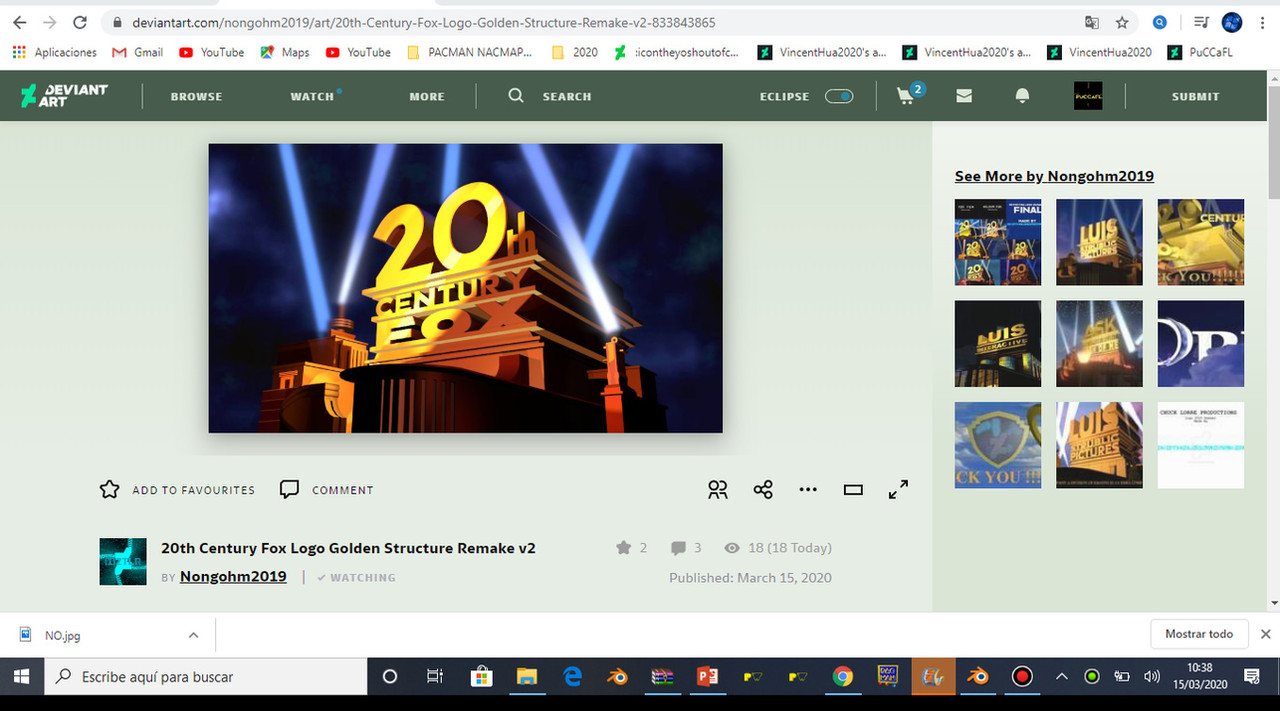The width and height of the screenshot is (1280, 711).
Task: Open the shopping cart with 2 items
Action: (x=910, y=94)
